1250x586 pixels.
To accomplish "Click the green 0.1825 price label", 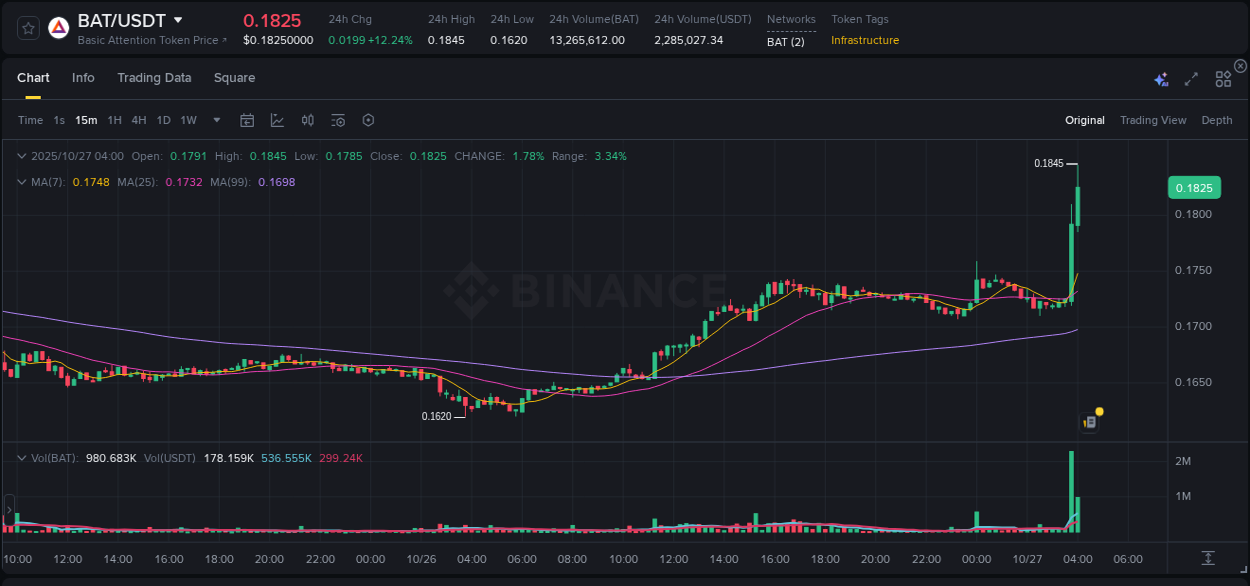I will click(1194, 187).
